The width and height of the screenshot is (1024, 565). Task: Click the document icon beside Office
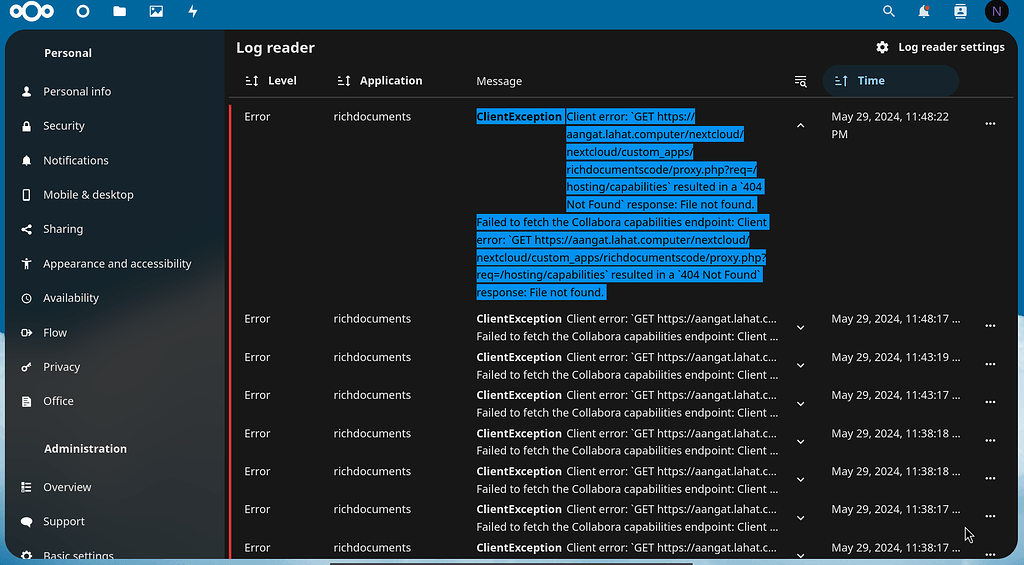[x=26, y=401]
